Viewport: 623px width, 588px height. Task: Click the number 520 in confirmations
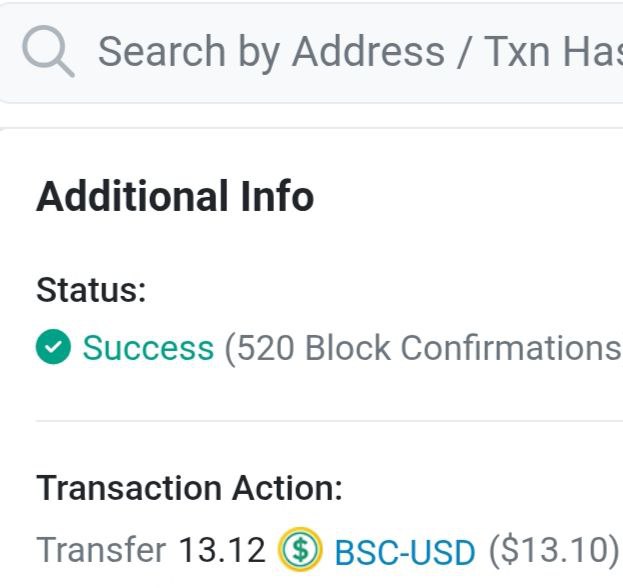265,348
